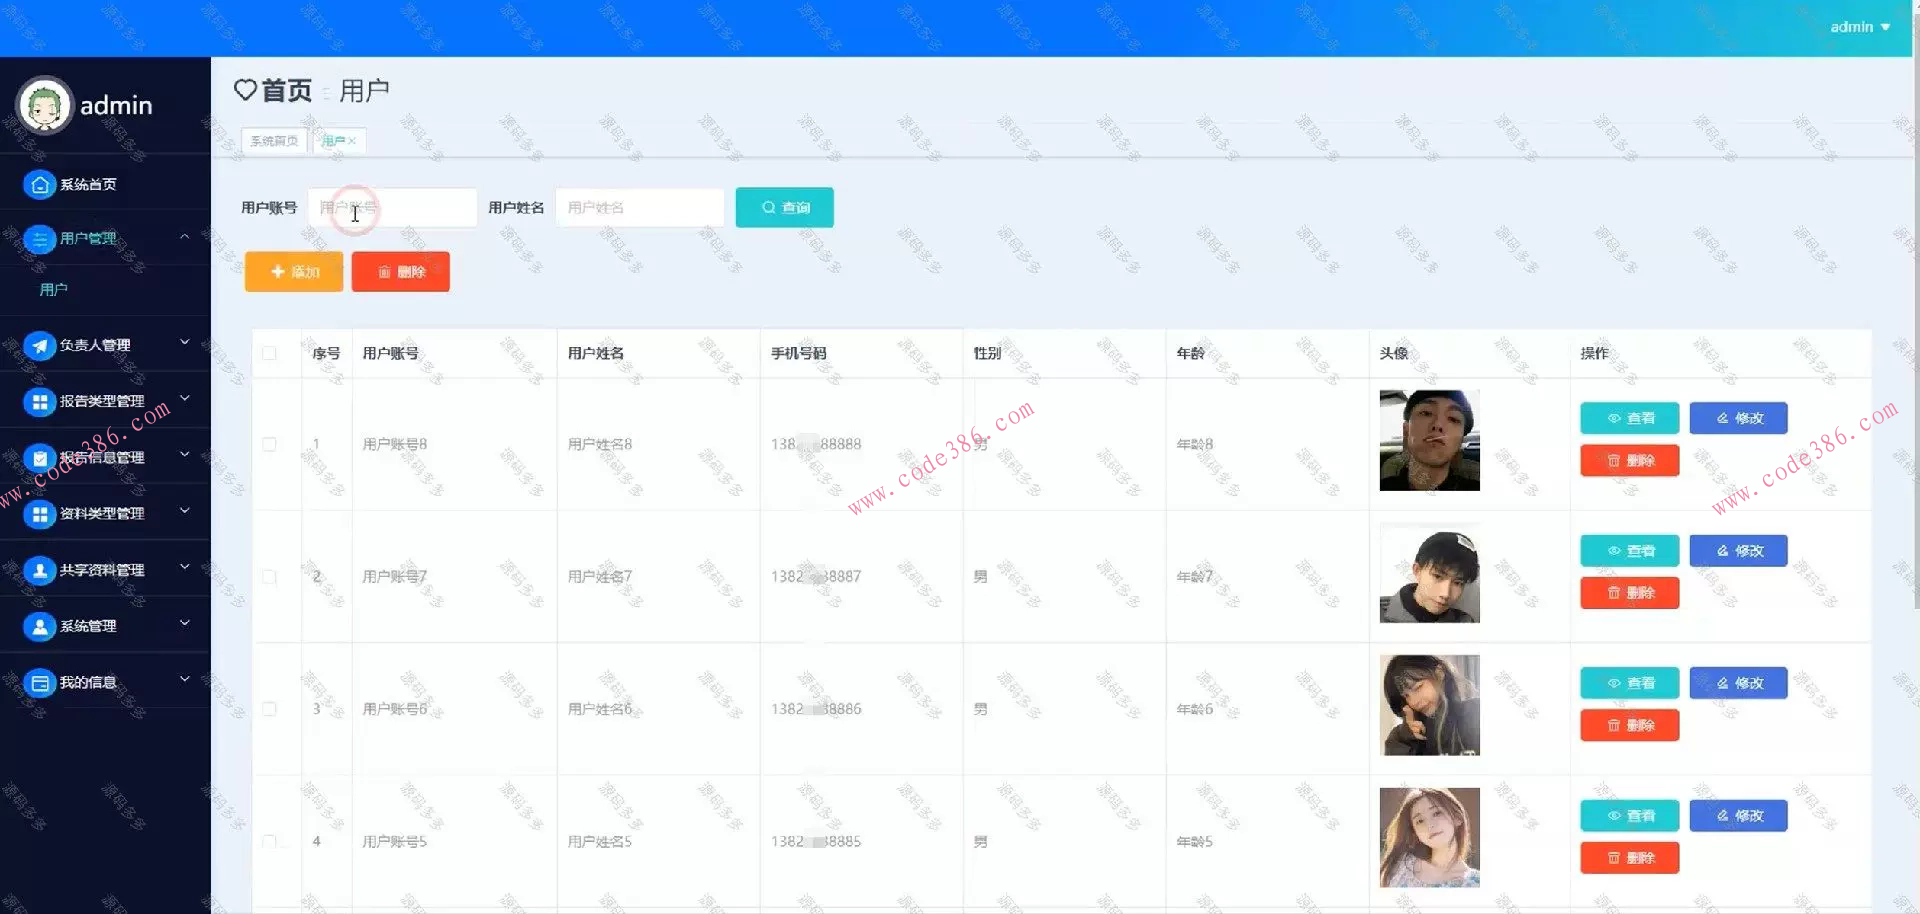1920x914 pixels.
Task: Check the checkbox for row 用户账号8
Action: (x=269, y=444)
